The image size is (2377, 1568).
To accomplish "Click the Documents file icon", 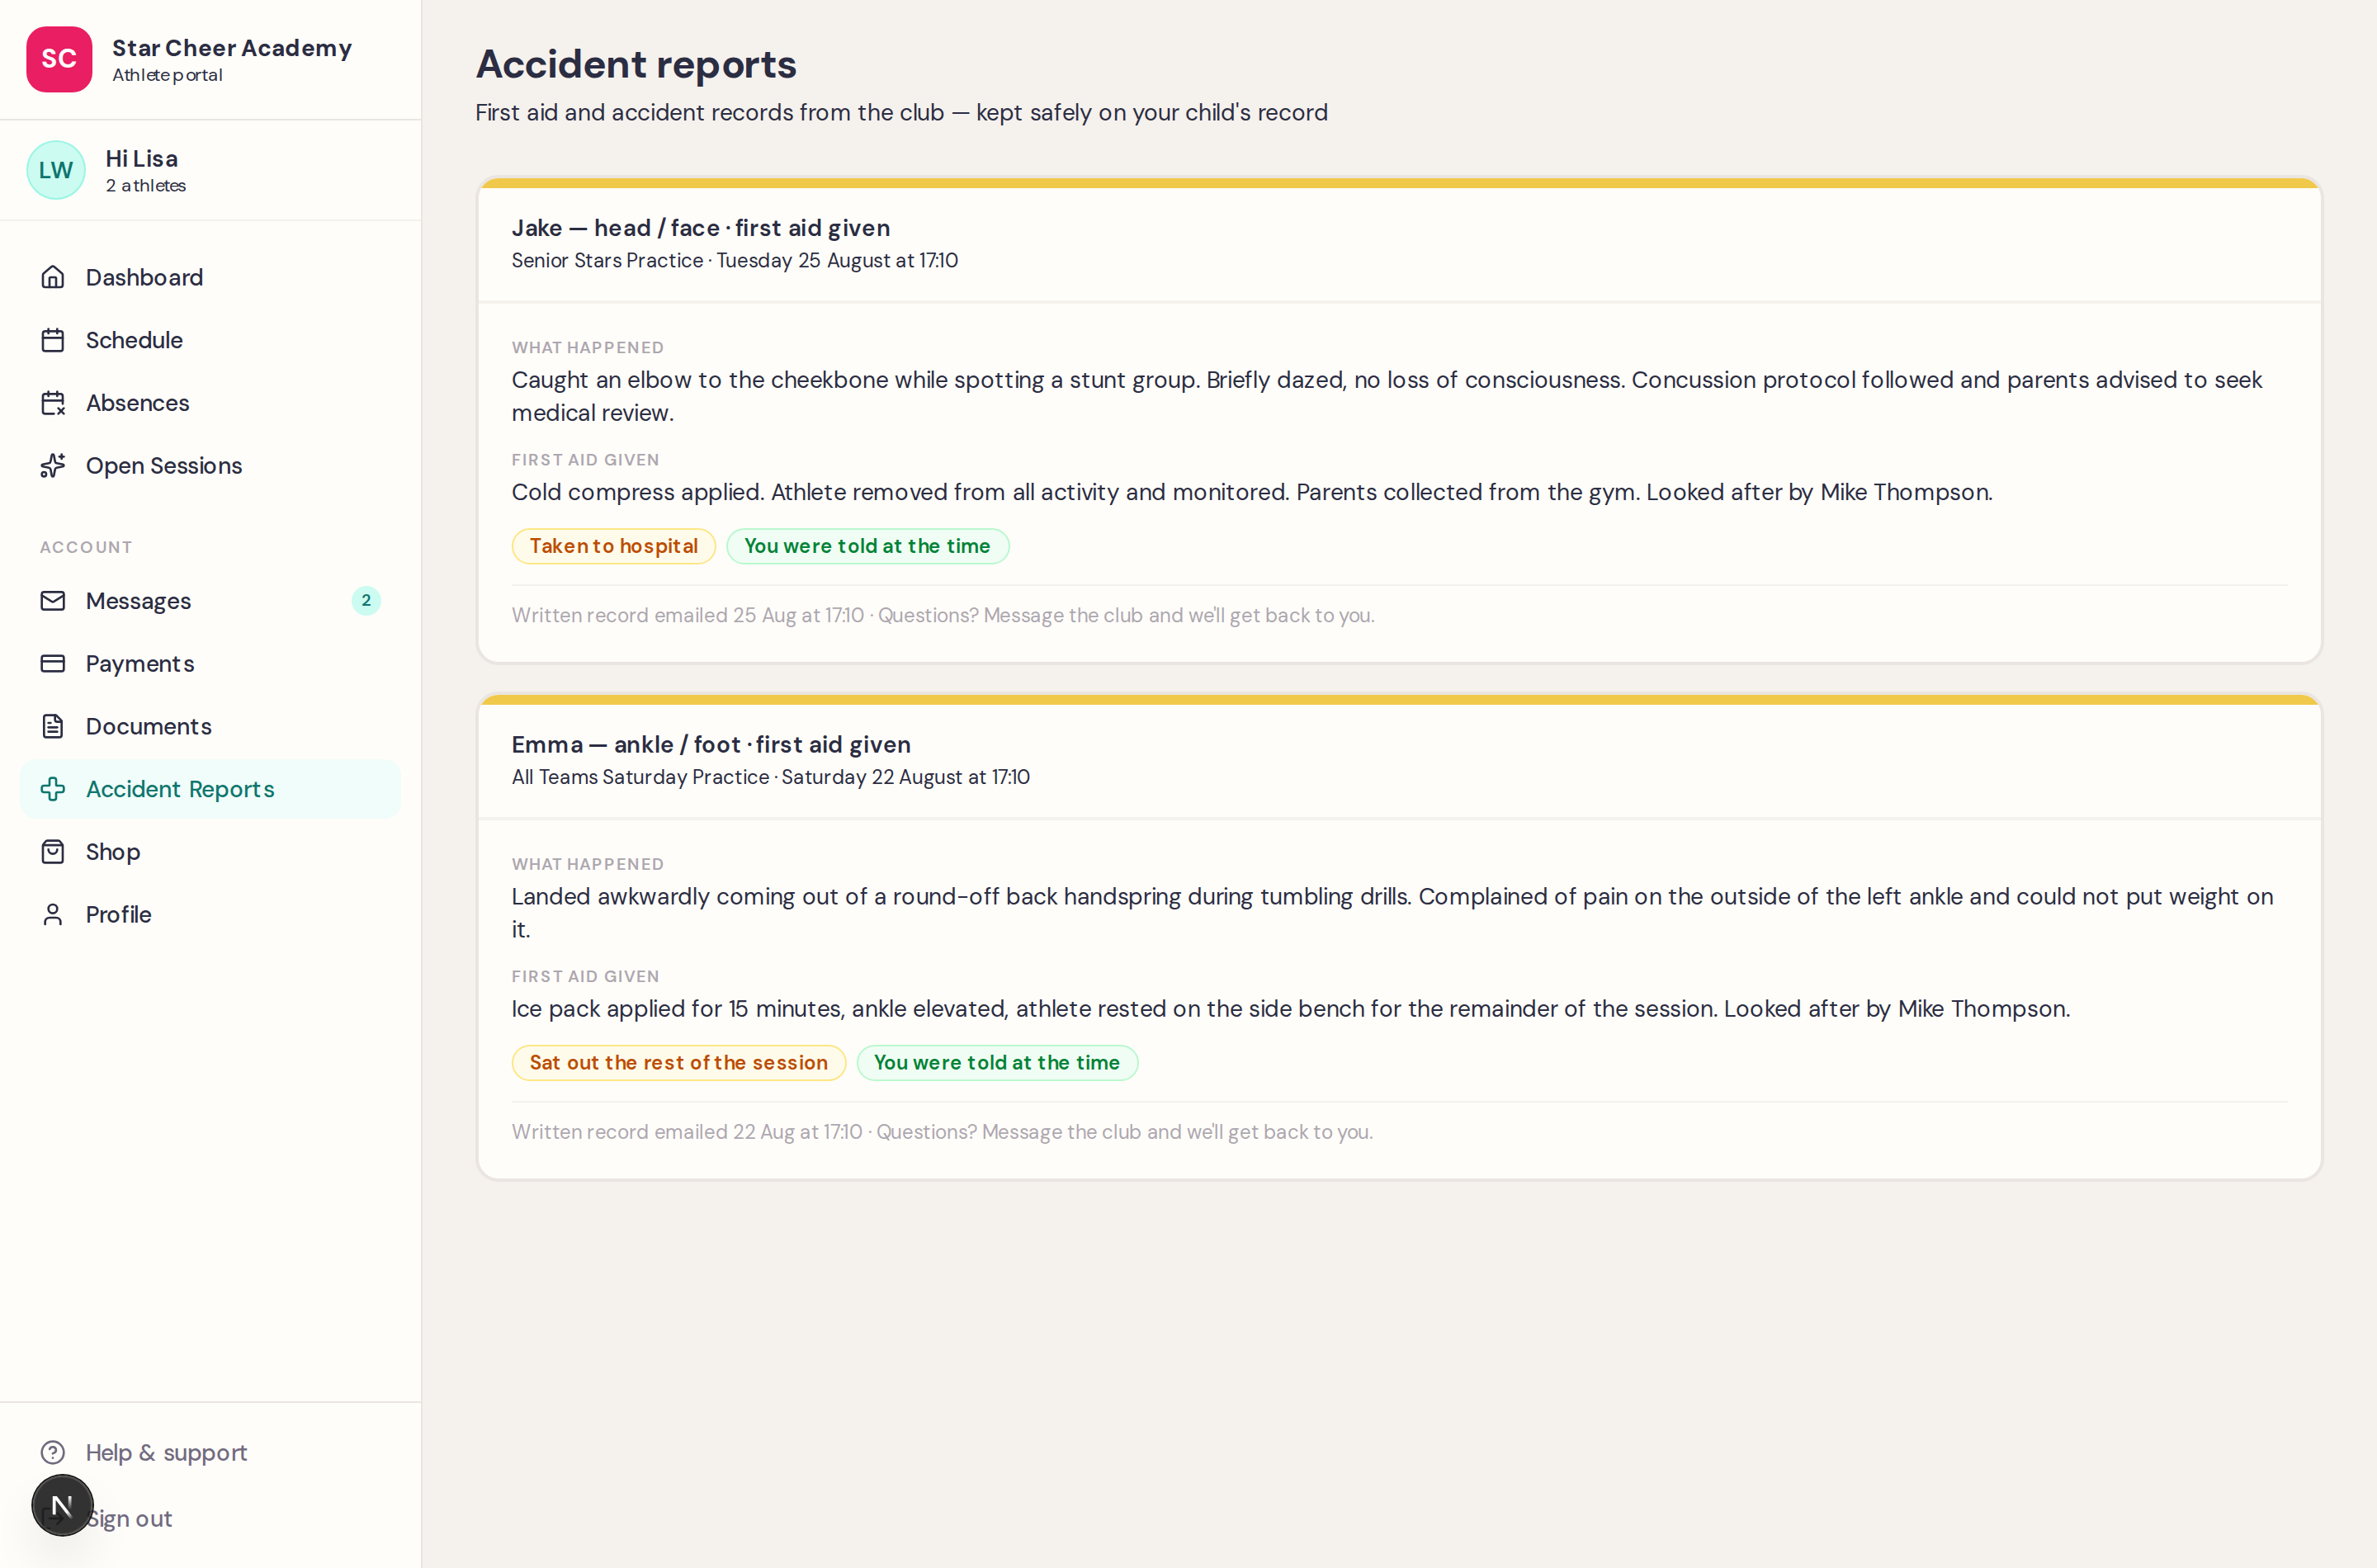I will tap(53, 726).
